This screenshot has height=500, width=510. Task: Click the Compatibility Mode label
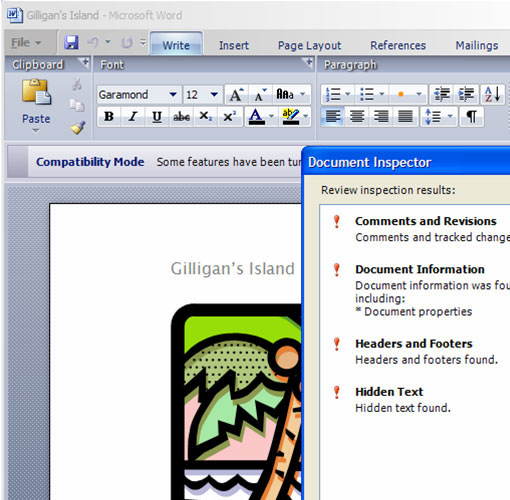tap(90, 162)
